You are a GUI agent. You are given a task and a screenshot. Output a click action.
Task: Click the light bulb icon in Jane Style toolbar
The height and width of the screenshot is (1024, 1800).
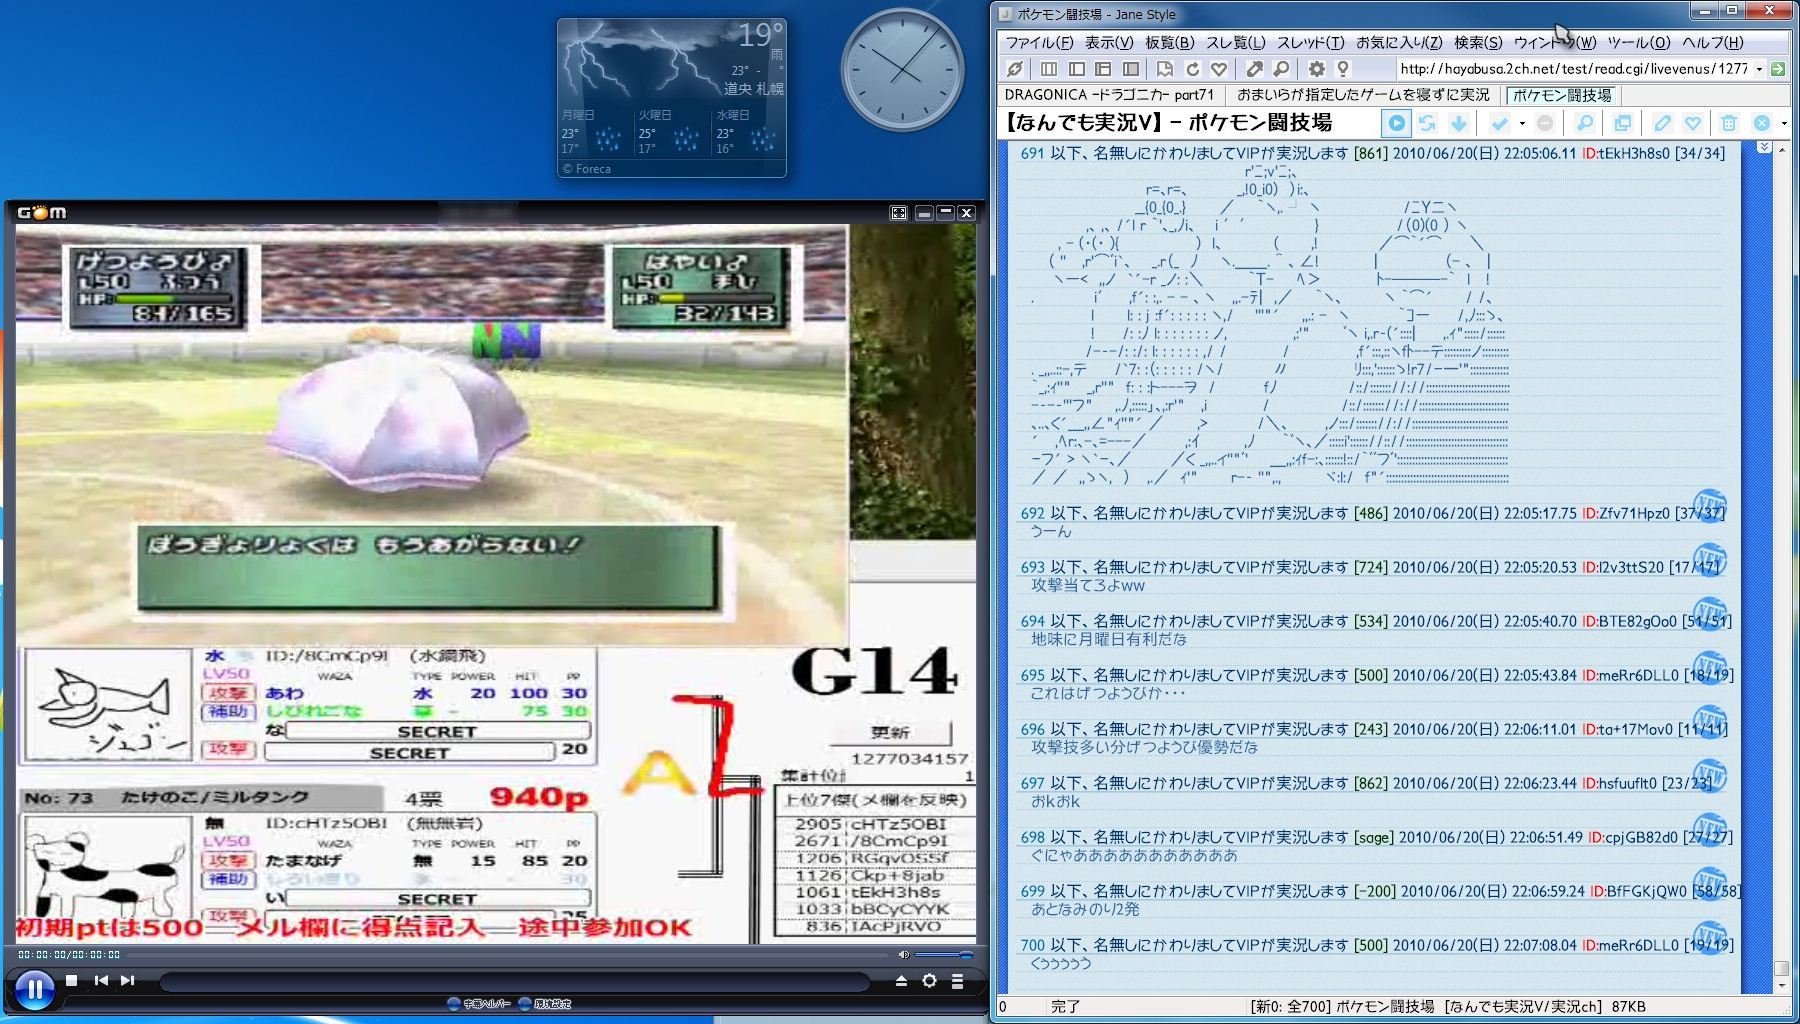[x=1343, y=69]
